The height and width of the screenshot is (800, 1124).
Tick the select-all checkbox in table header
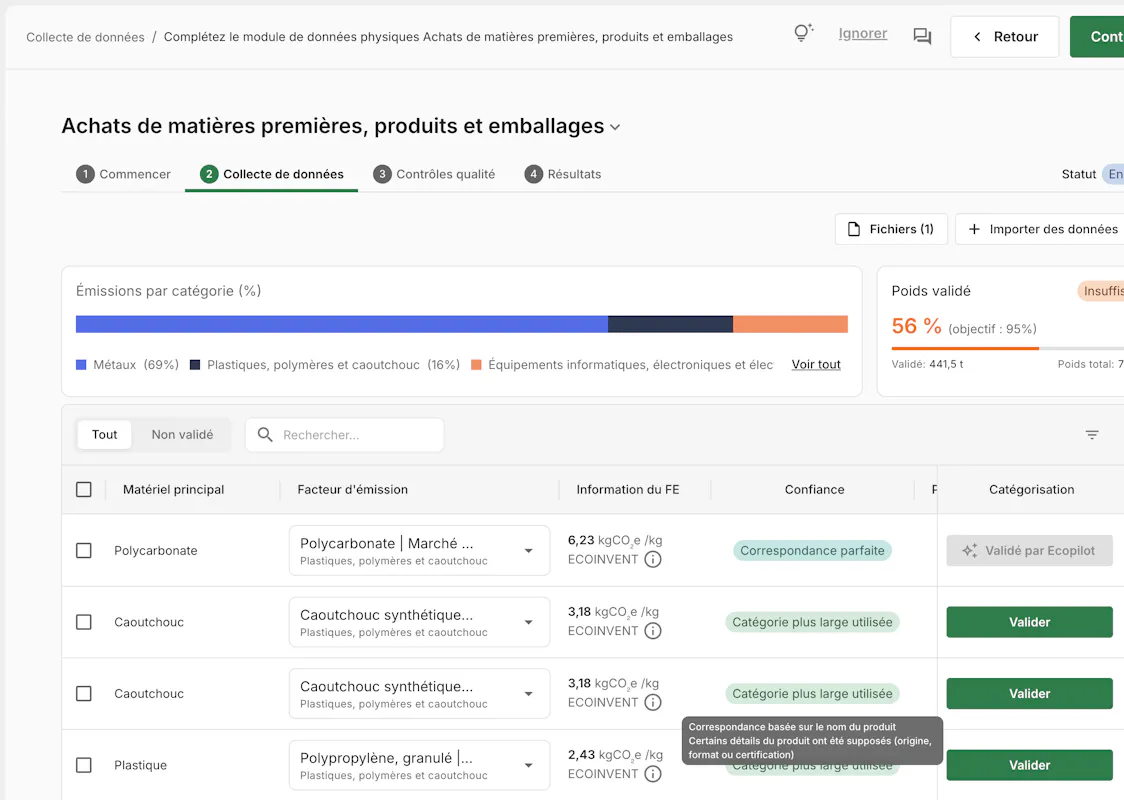point(84,489)
